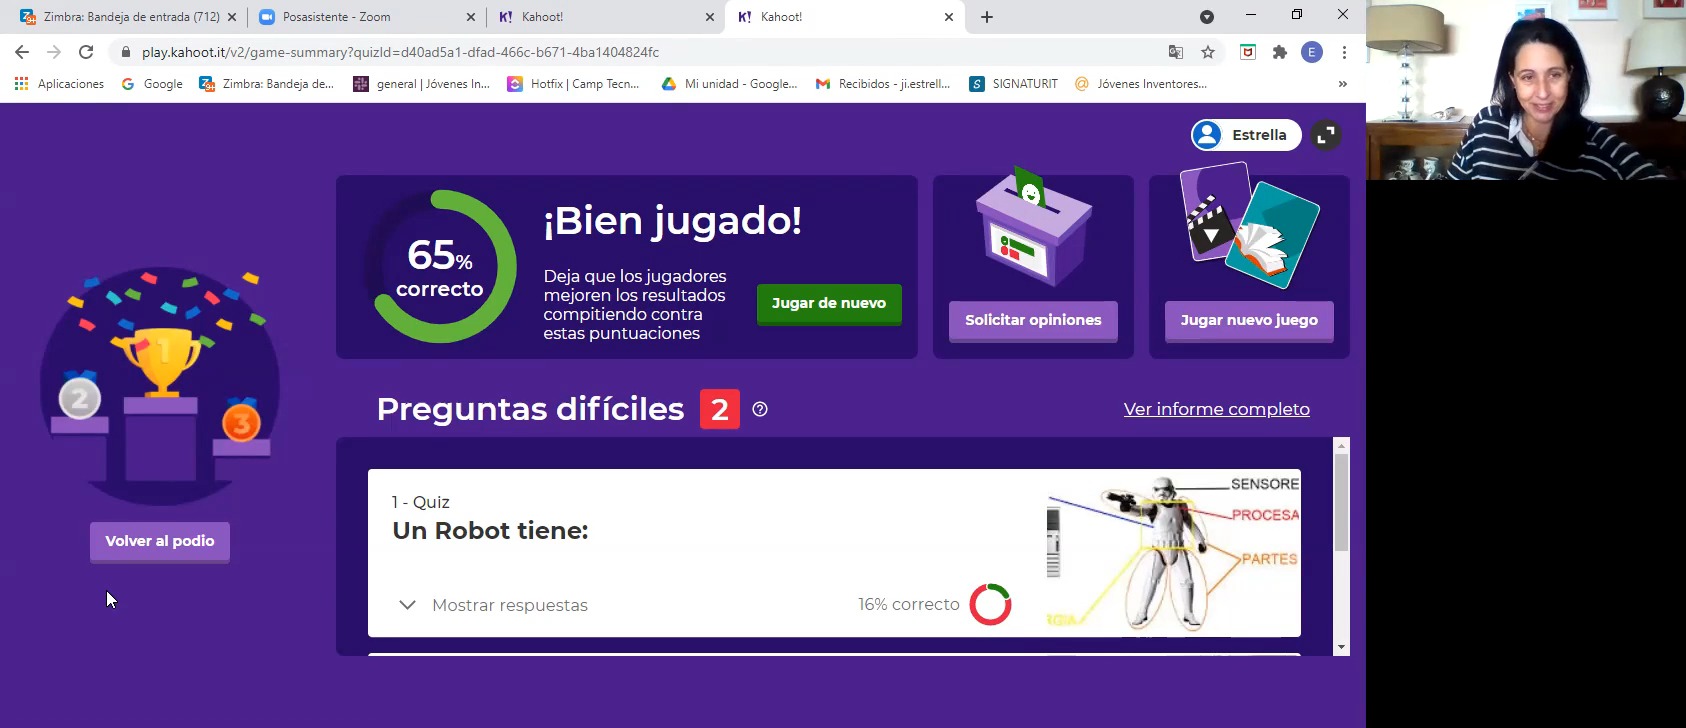Show more bookmarks with the overflow chevron
The image size is (1686, 728).
[1342, 84]
